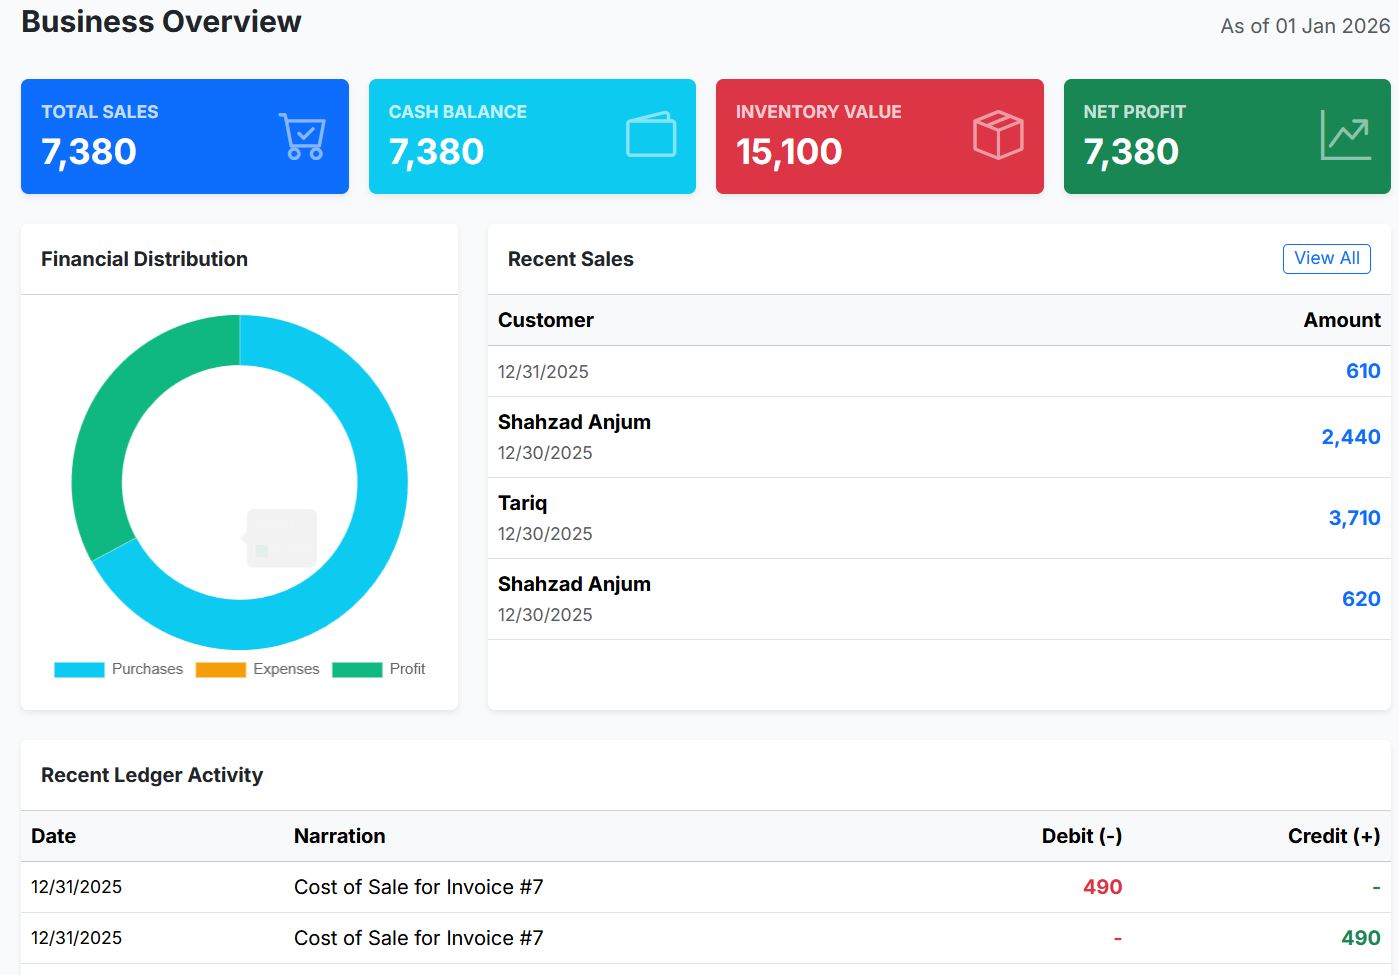Open the Inventory Value card

click(879, 136)
